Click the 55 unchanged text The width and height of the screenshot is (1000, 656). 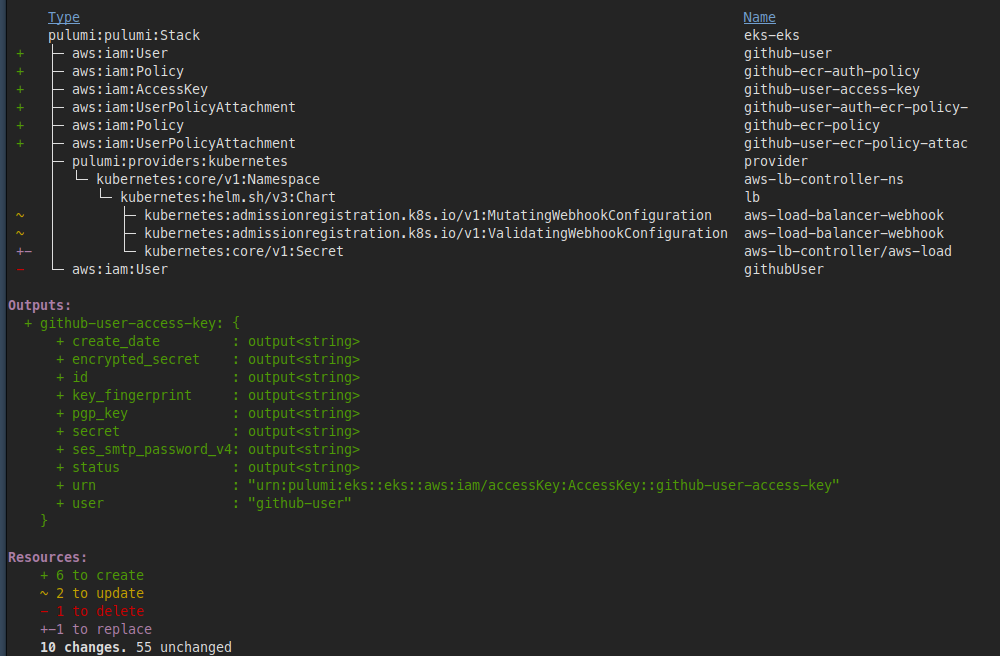[x=184, y=647]
